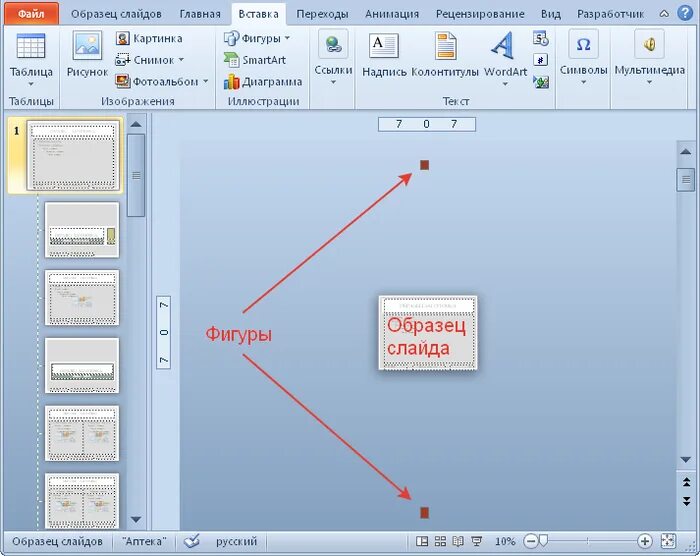
Task: Switch to Вид tab
Action: point(550,14)
